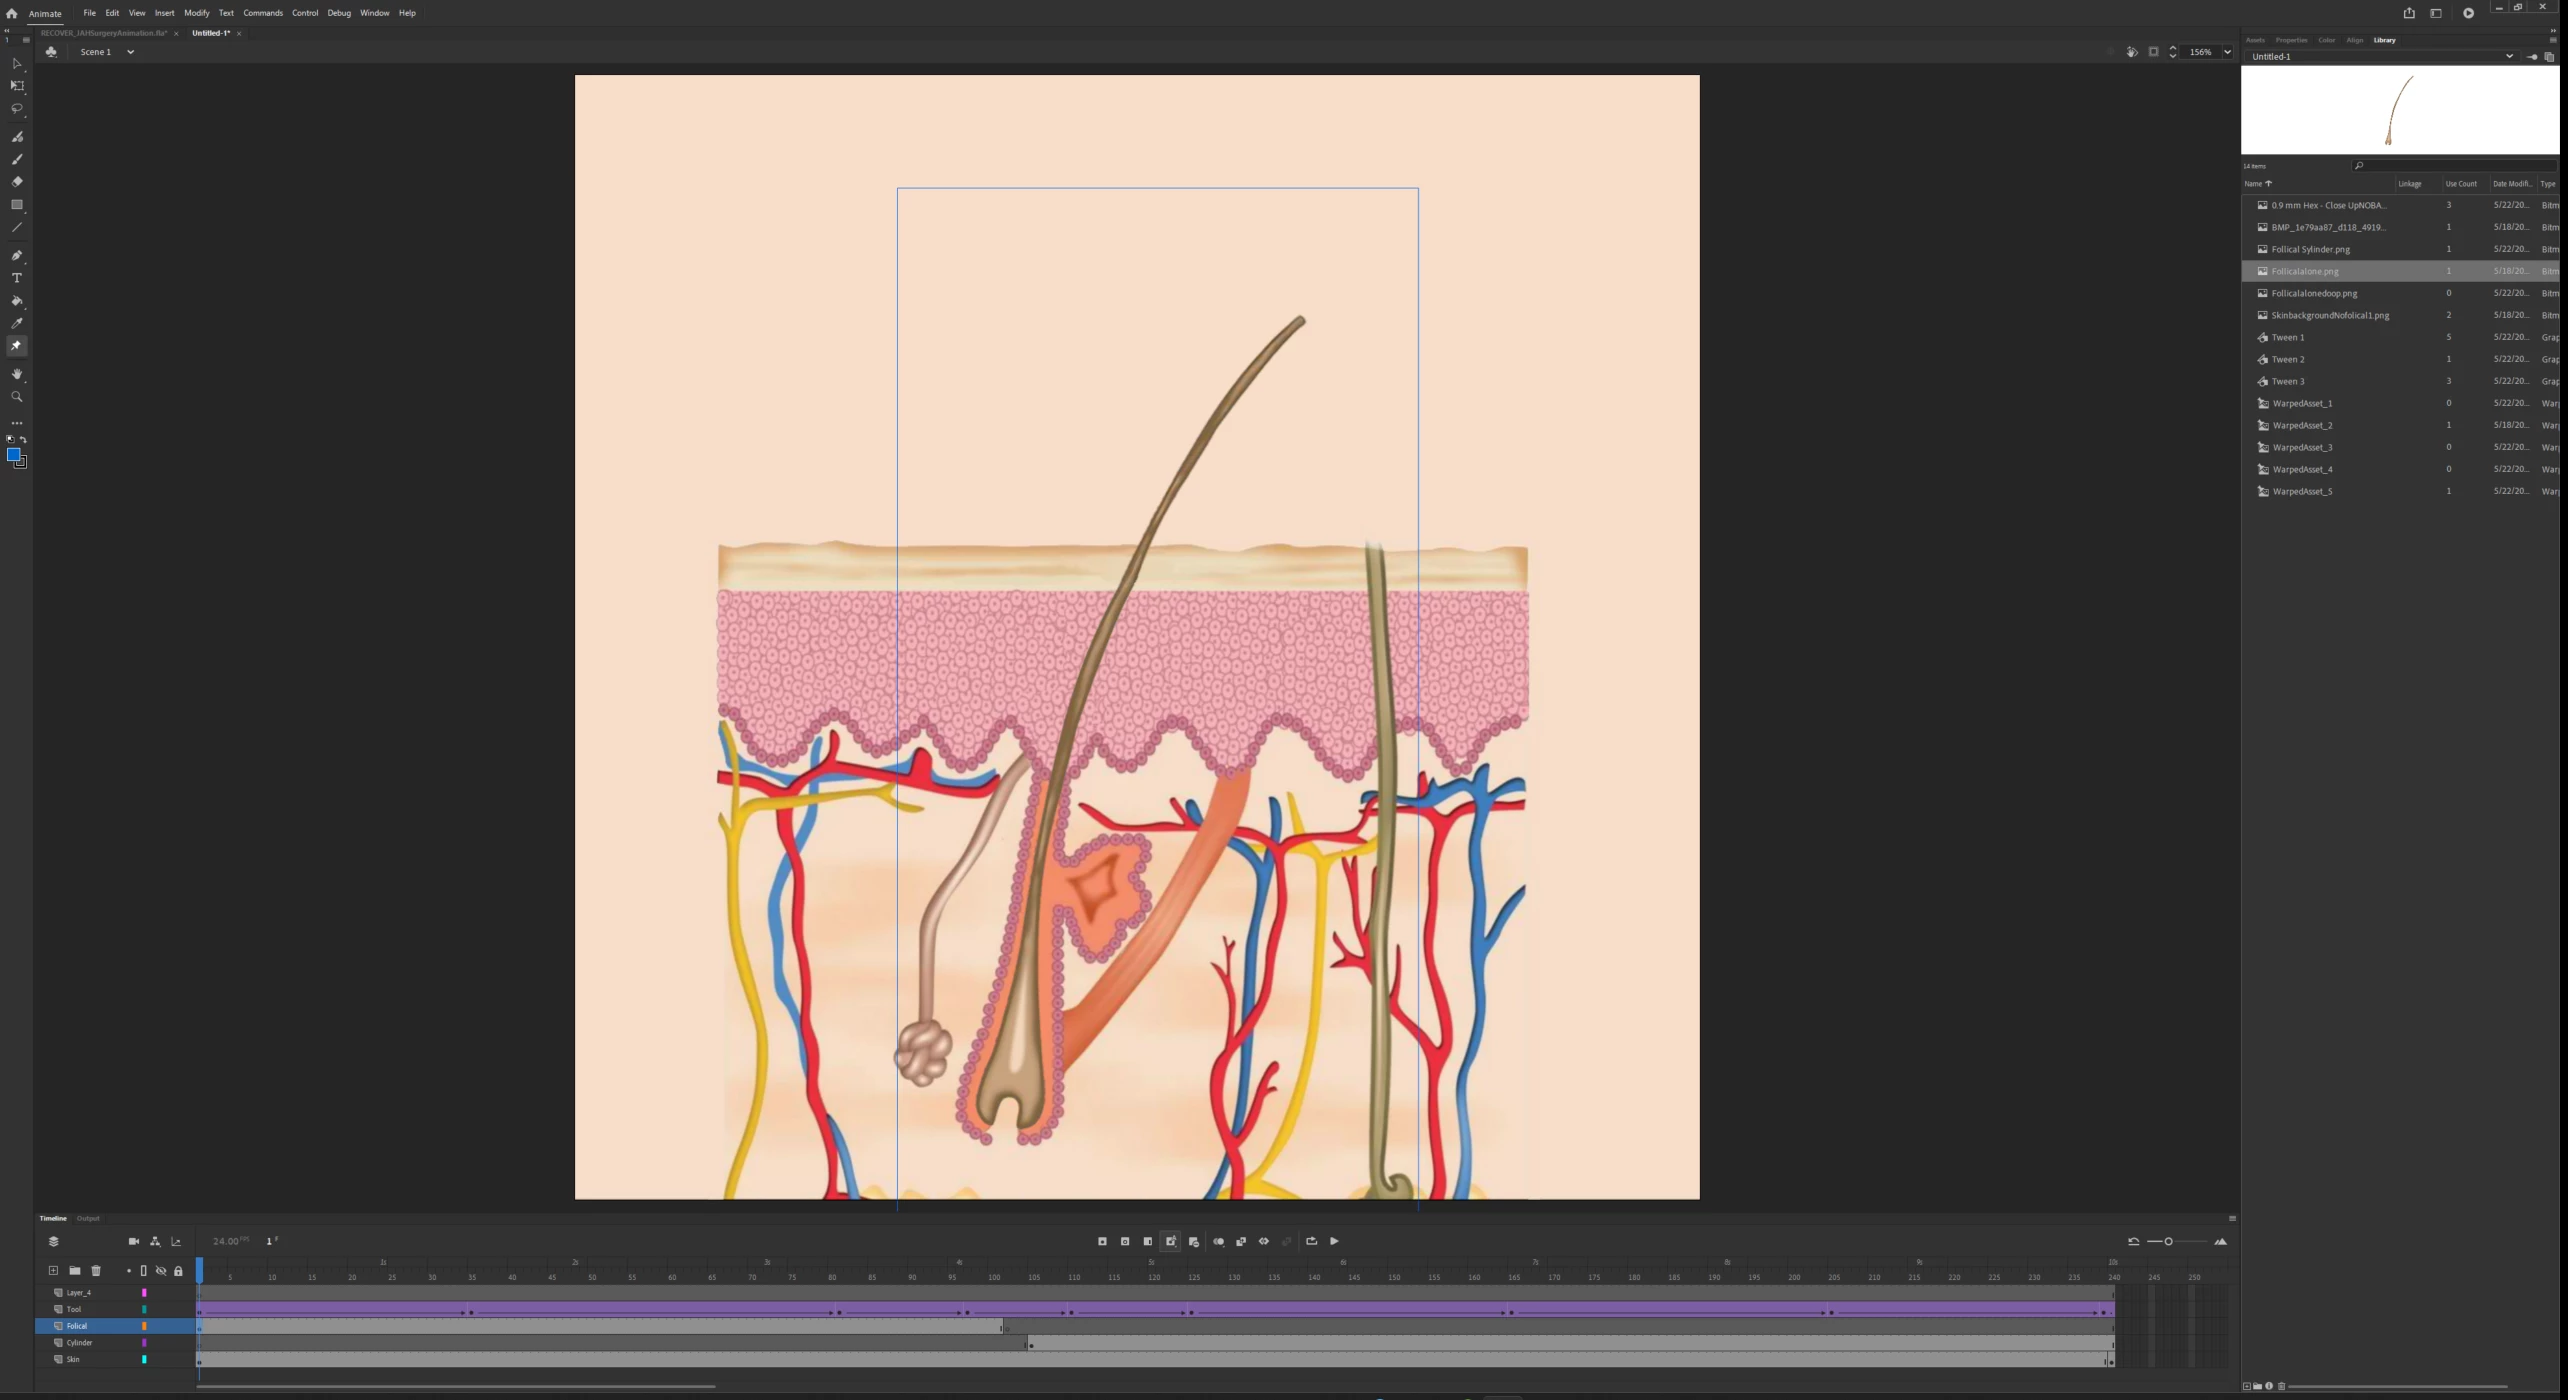Open the Modify menu
Viewport: 2568px width, 1400px height.
196,13
